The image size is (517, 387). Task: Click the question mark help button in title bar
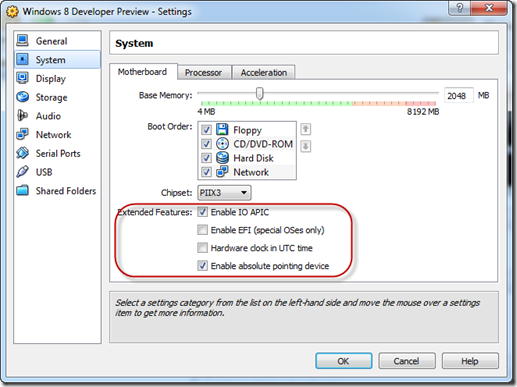point(459,7)
